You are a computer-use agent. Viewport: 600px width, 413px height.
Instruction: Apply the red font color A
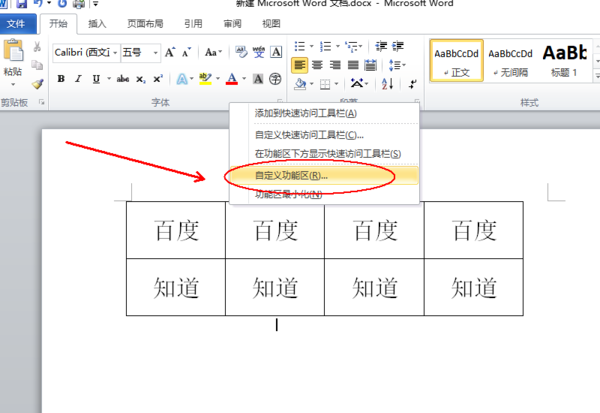pos(232,79)
